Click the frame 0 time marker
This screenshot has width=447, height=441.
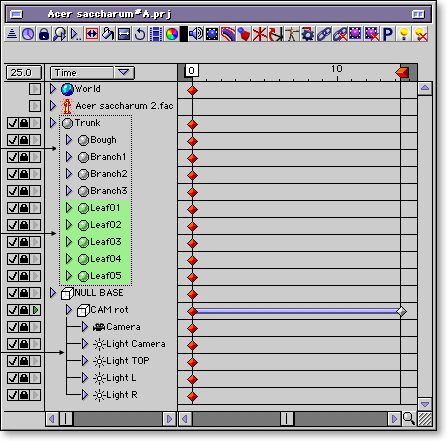192,71
